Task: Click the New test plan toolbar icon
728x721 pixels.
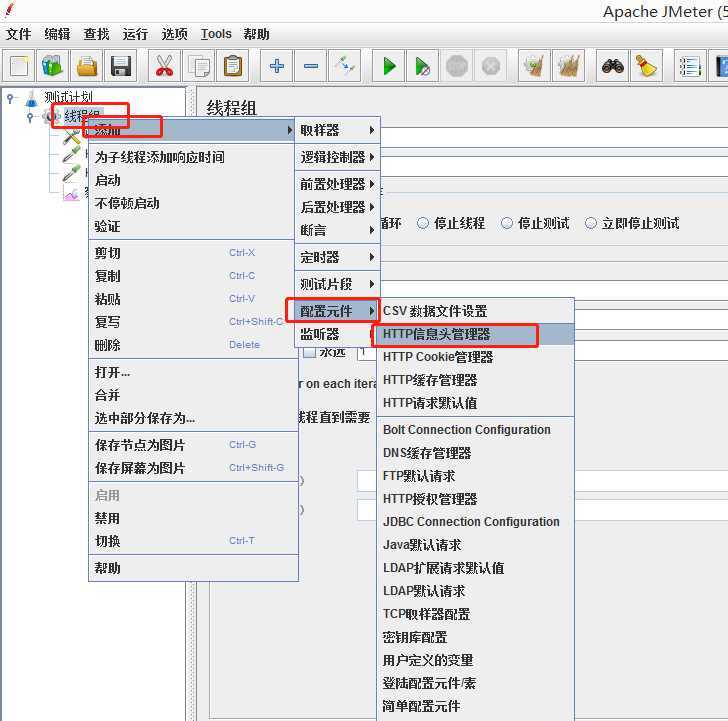Action: click(19, 66)
